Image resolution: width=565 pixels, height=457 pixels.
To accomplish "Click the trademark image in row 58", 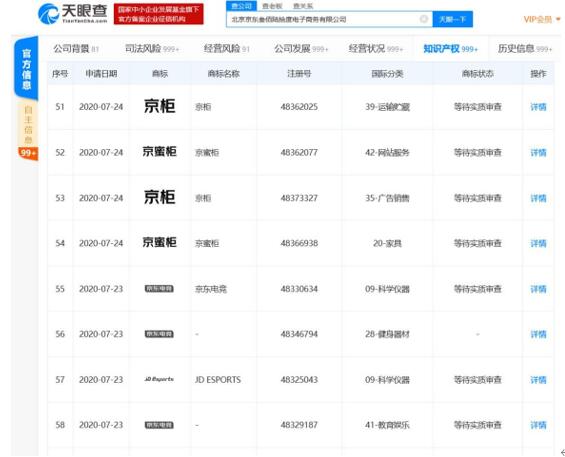I will point(159,425).
